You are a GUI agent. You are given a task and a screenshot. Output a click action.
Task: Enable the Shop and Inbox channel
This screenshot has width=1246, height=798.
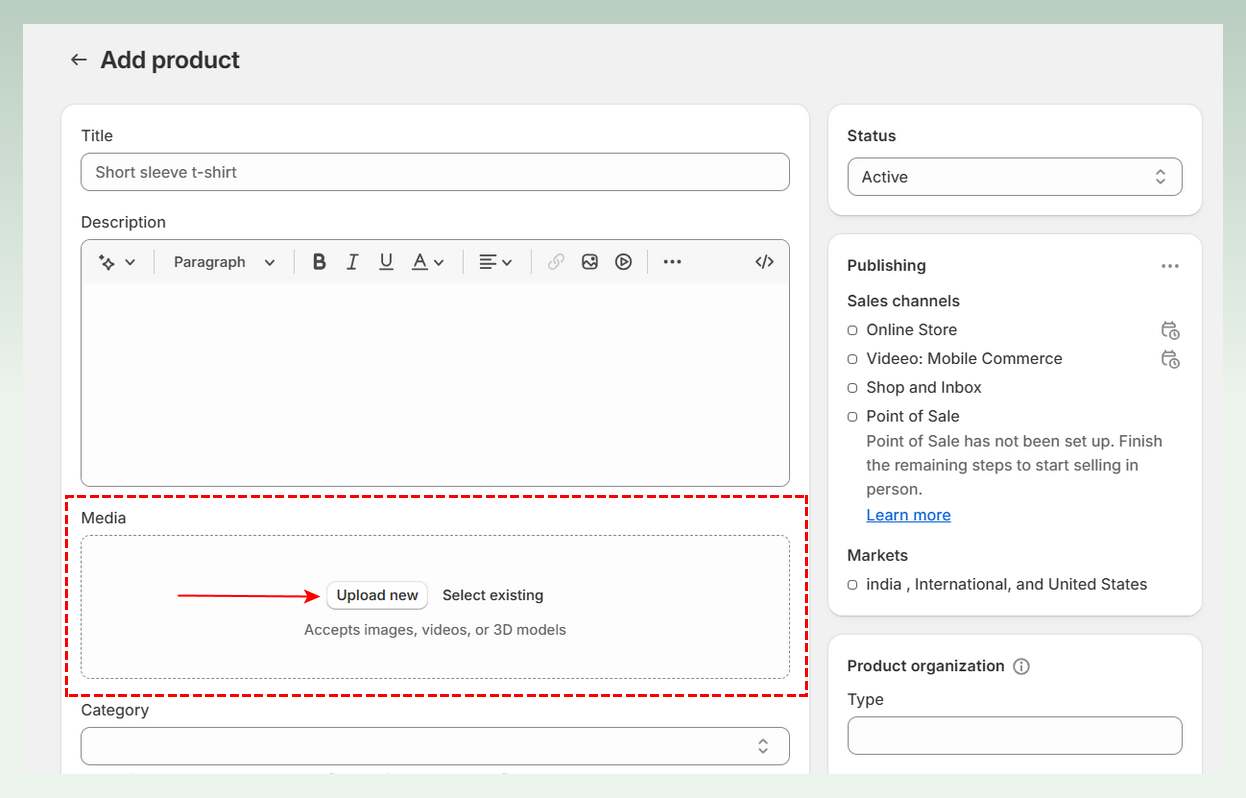click(852, 388)
